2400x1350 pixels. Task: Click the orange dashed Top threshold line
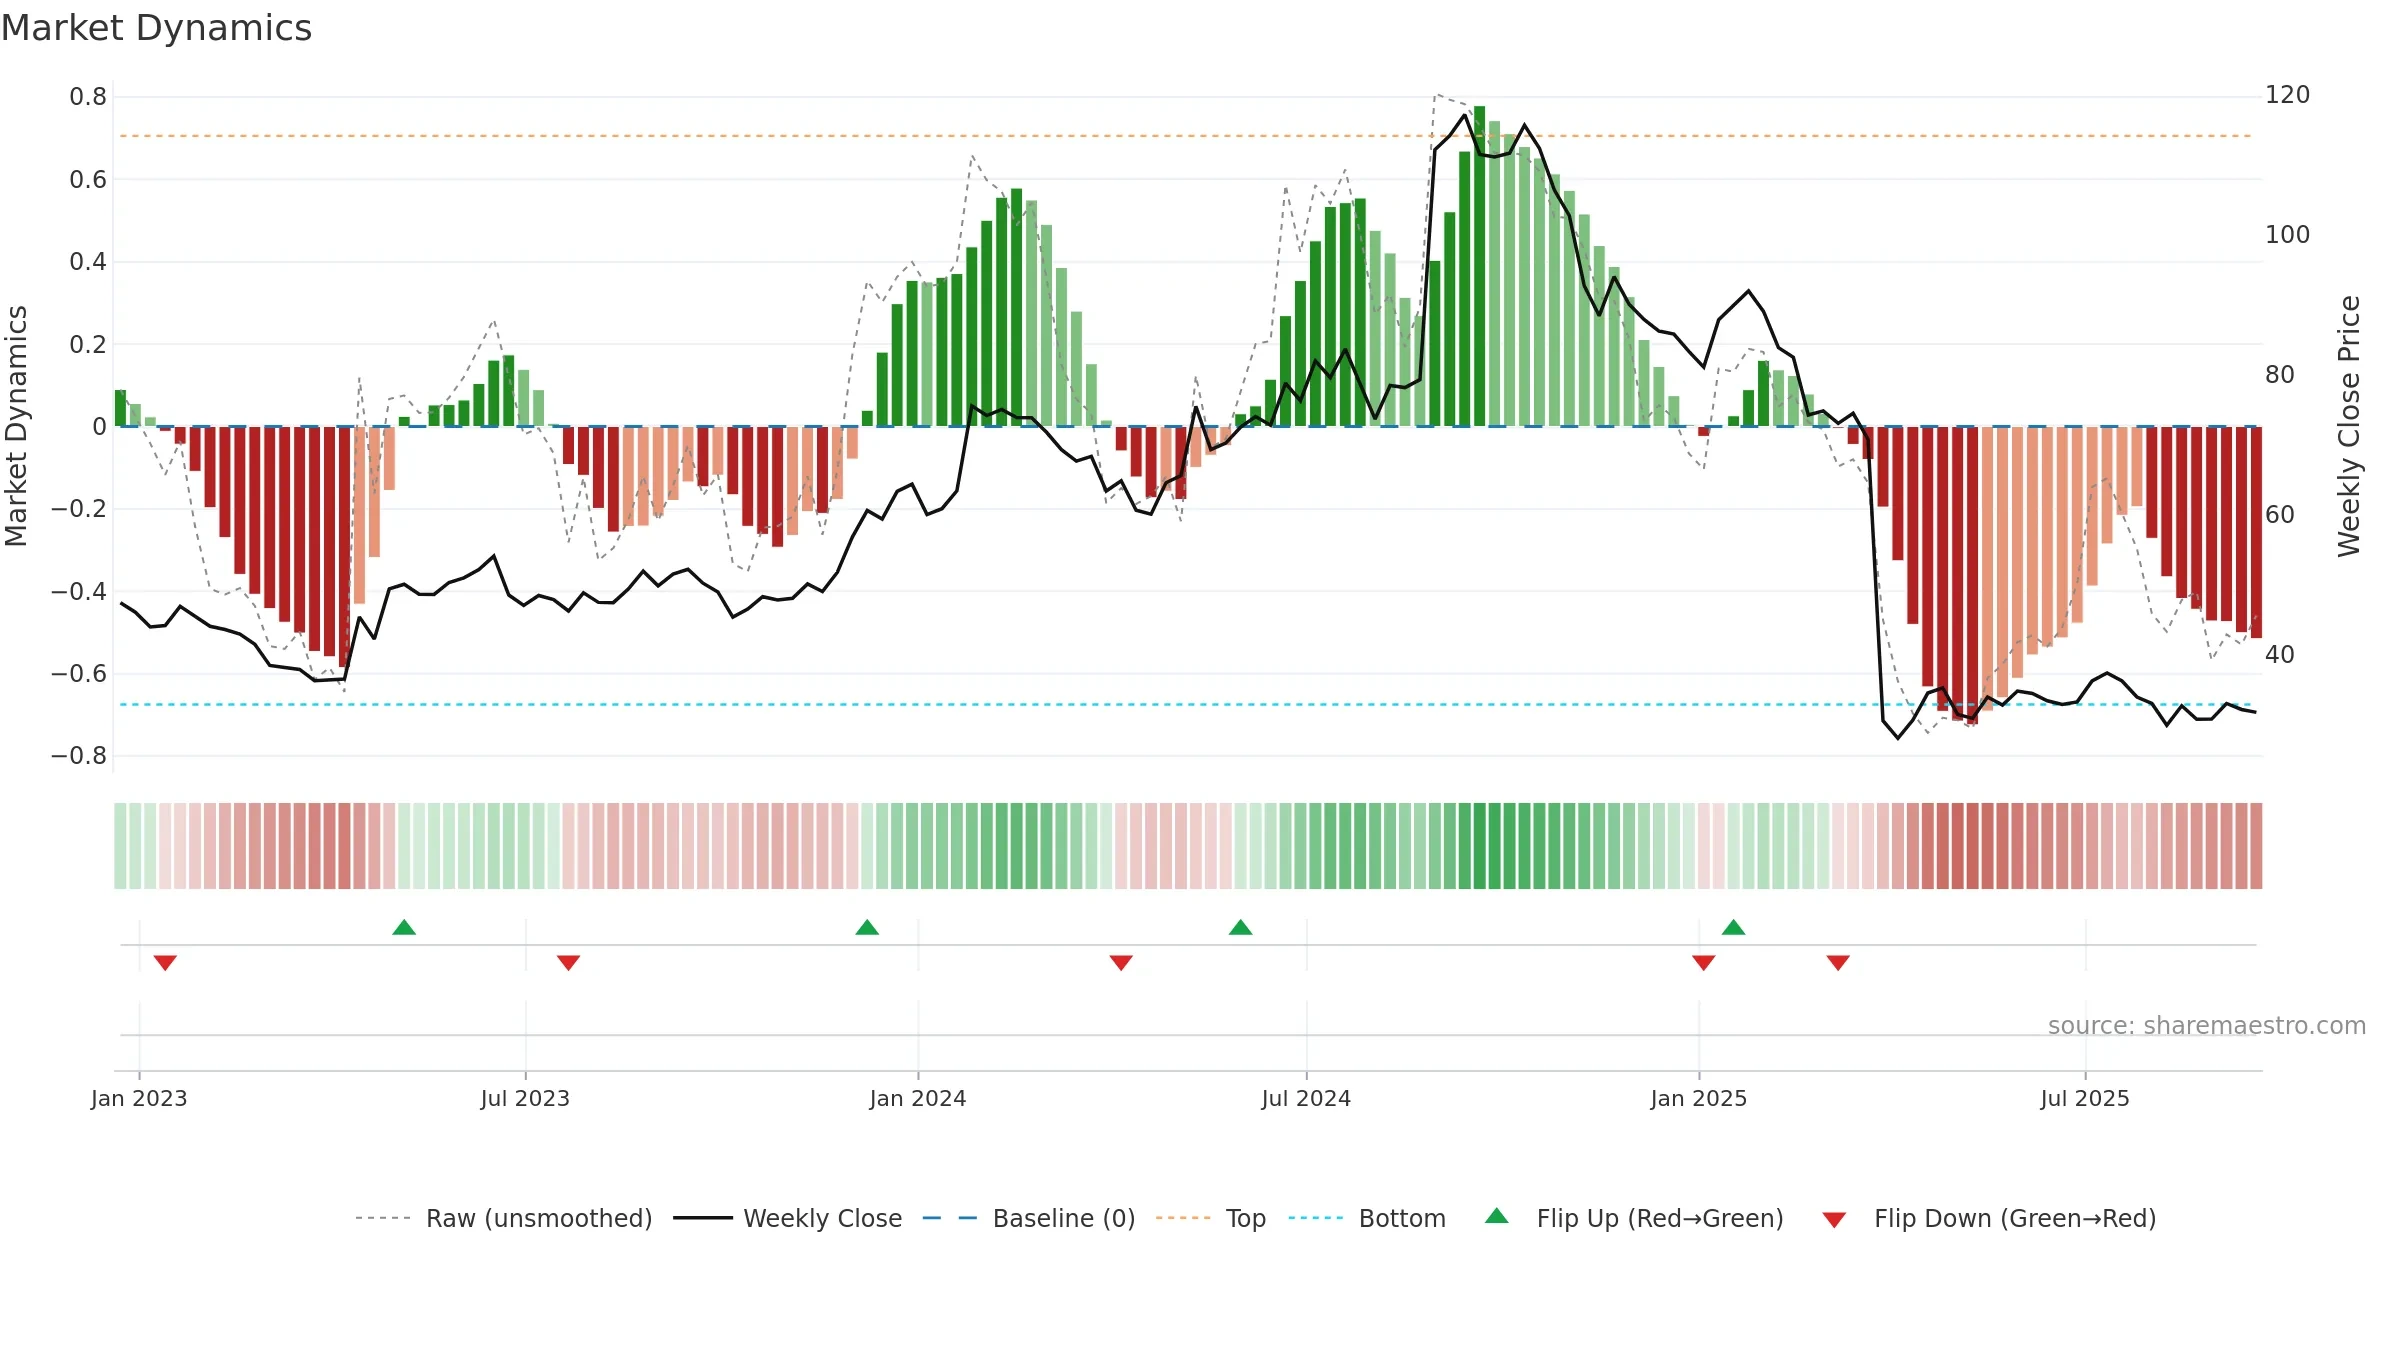click(x=1185, y=136)
